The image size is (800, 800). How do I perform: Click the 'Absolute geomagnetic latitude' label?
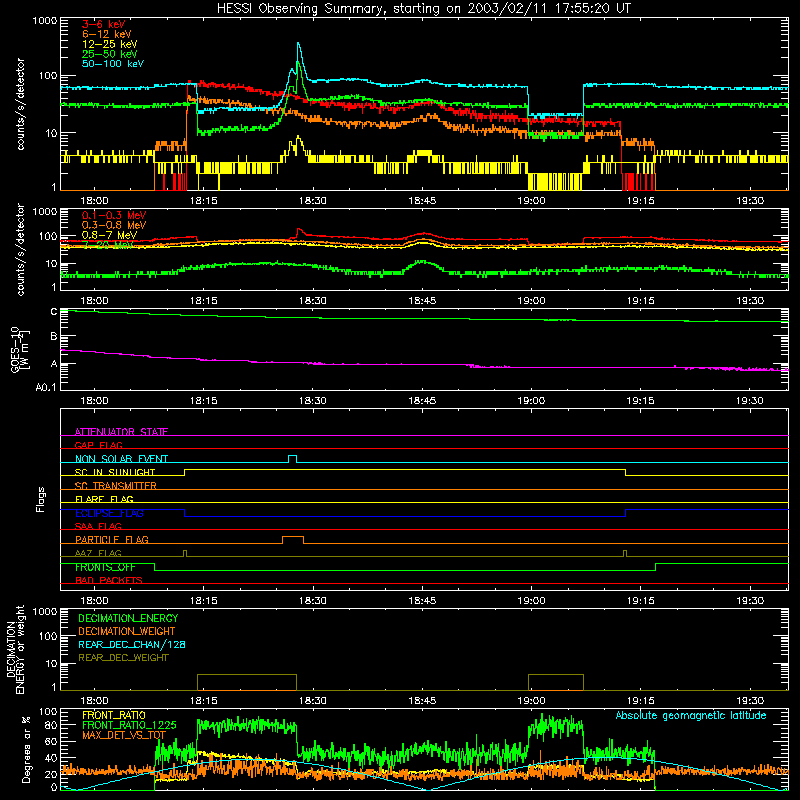pyautogui.click(x=691, y=715)
